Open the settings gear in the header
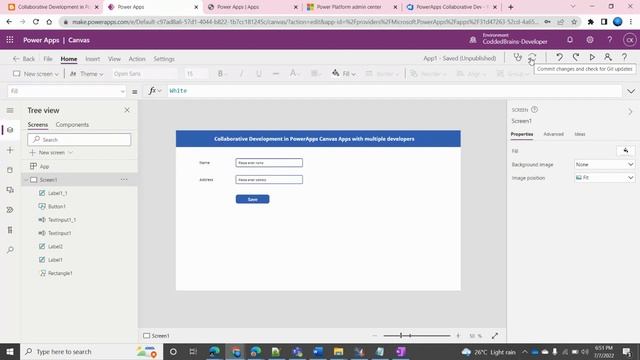The width and height of the screenshot is (640, 360). click(590, 40)
